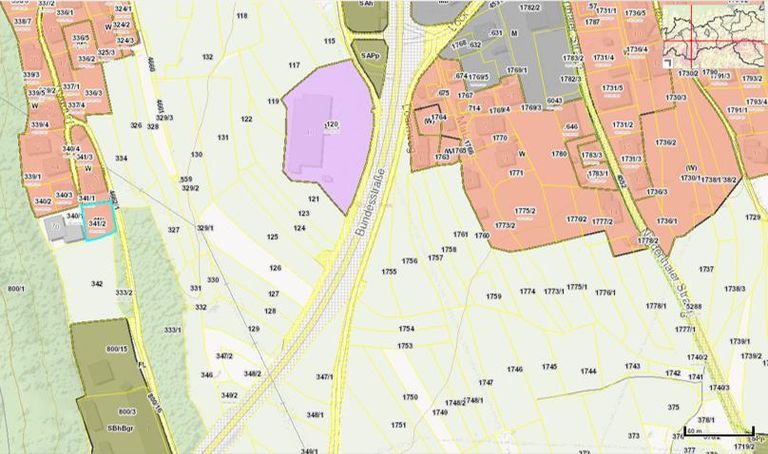Select parcel 334 near the western settlement

click(122, 159)
